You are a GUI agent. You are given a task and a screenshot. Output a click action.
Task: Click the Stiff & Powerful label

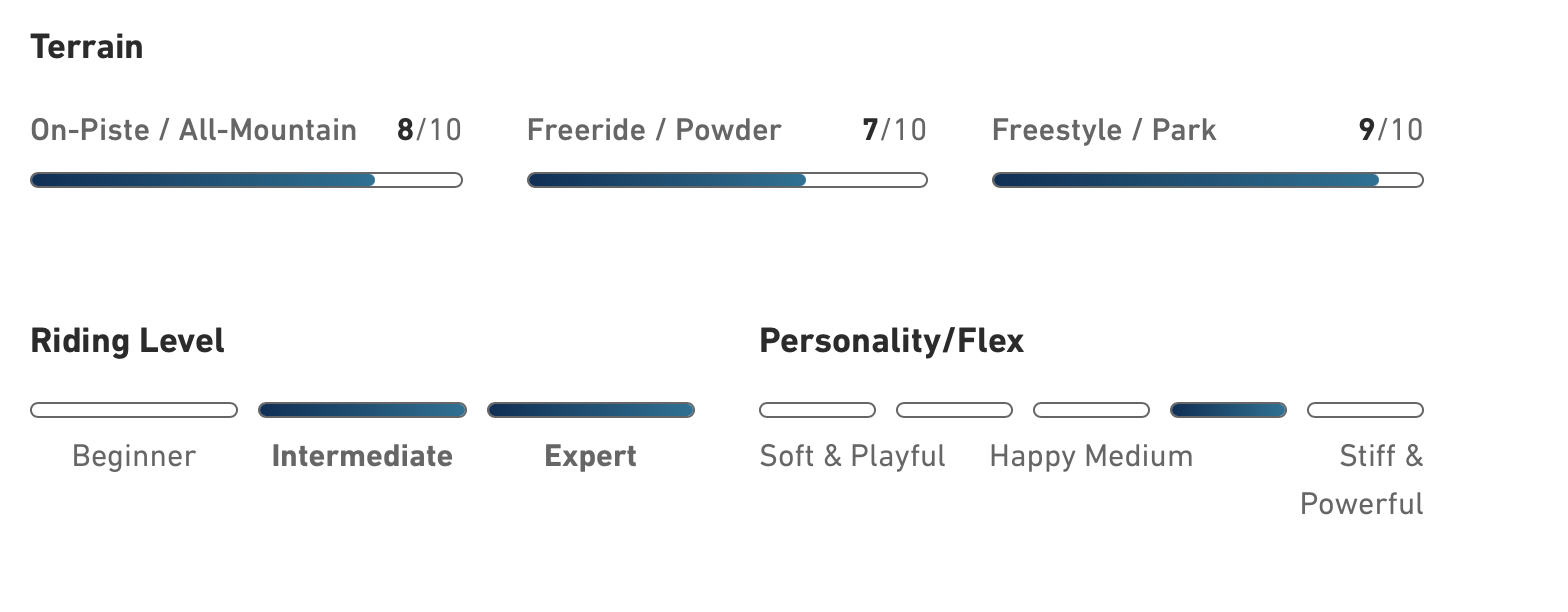pyautogui.click(x=1362, y=480)
